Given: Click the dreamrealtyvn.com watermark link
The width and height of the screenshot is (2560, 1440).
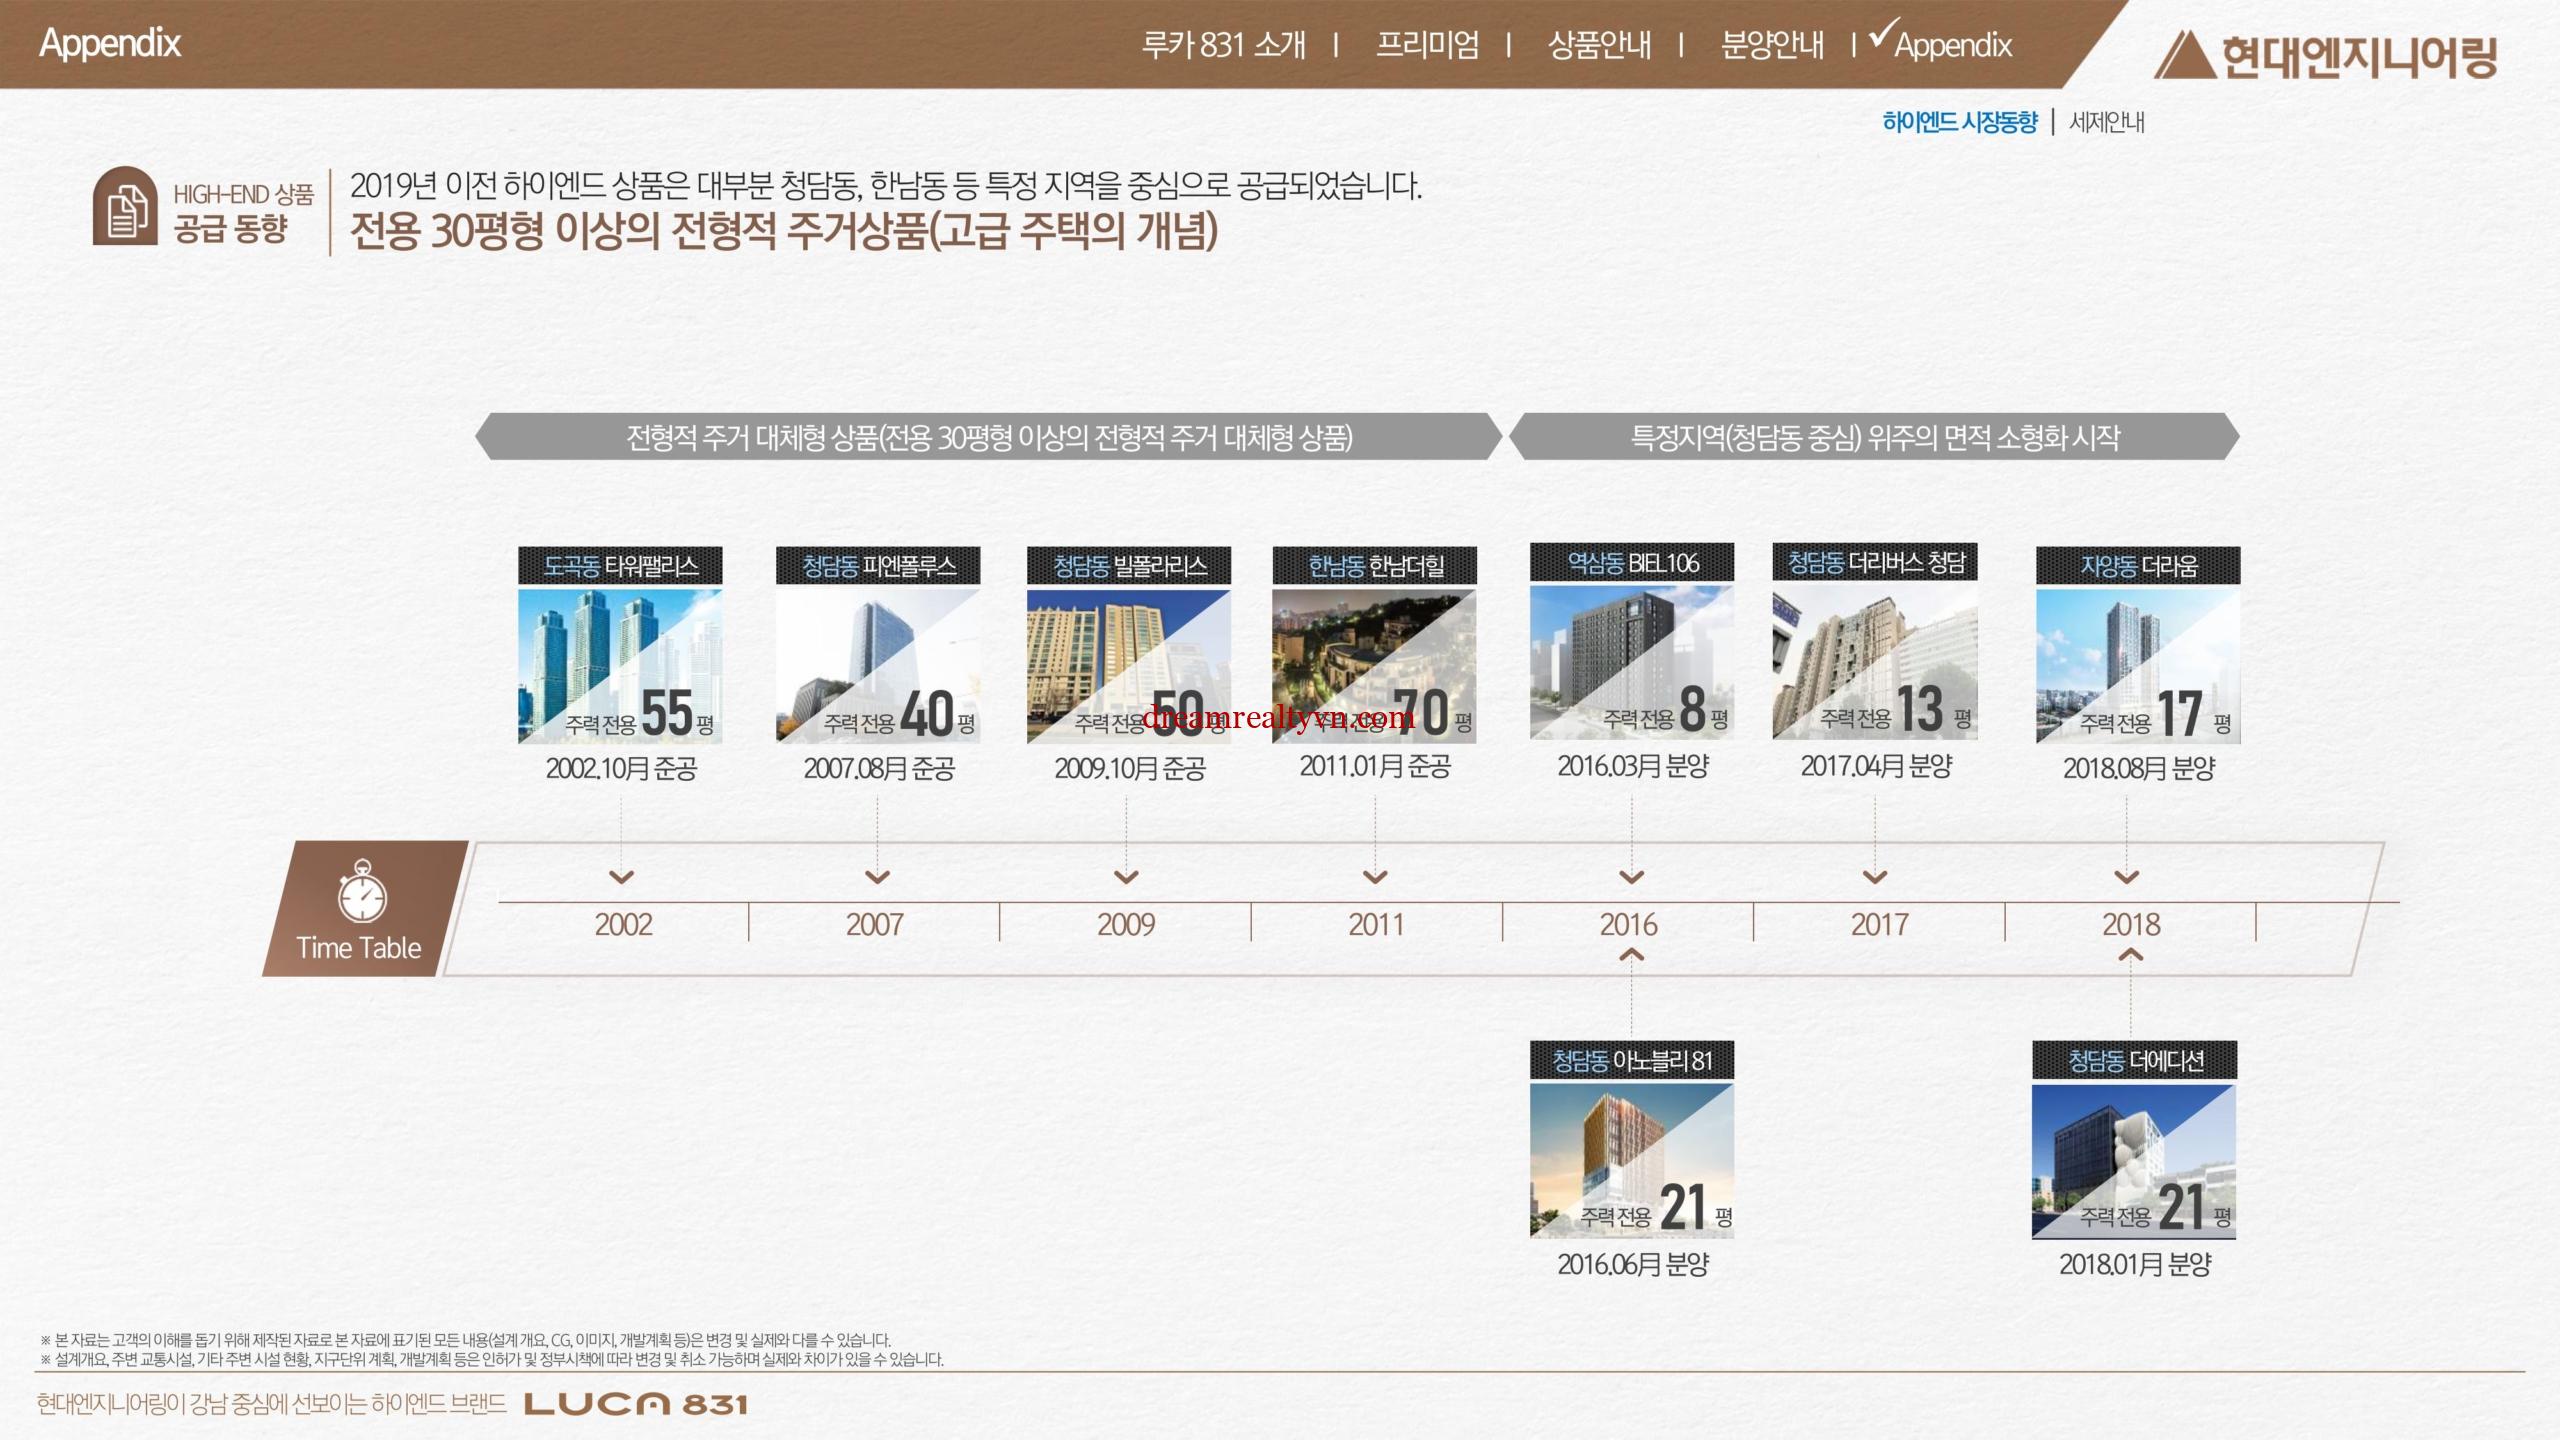Looking at the screenshot, I should (x=1278, y=717).
